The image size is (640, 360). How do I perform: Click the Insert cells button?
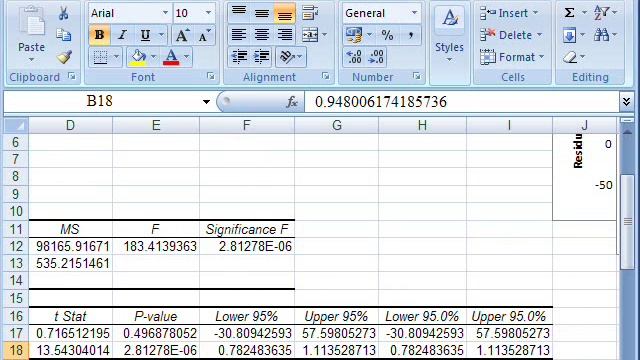click(509, 13)
